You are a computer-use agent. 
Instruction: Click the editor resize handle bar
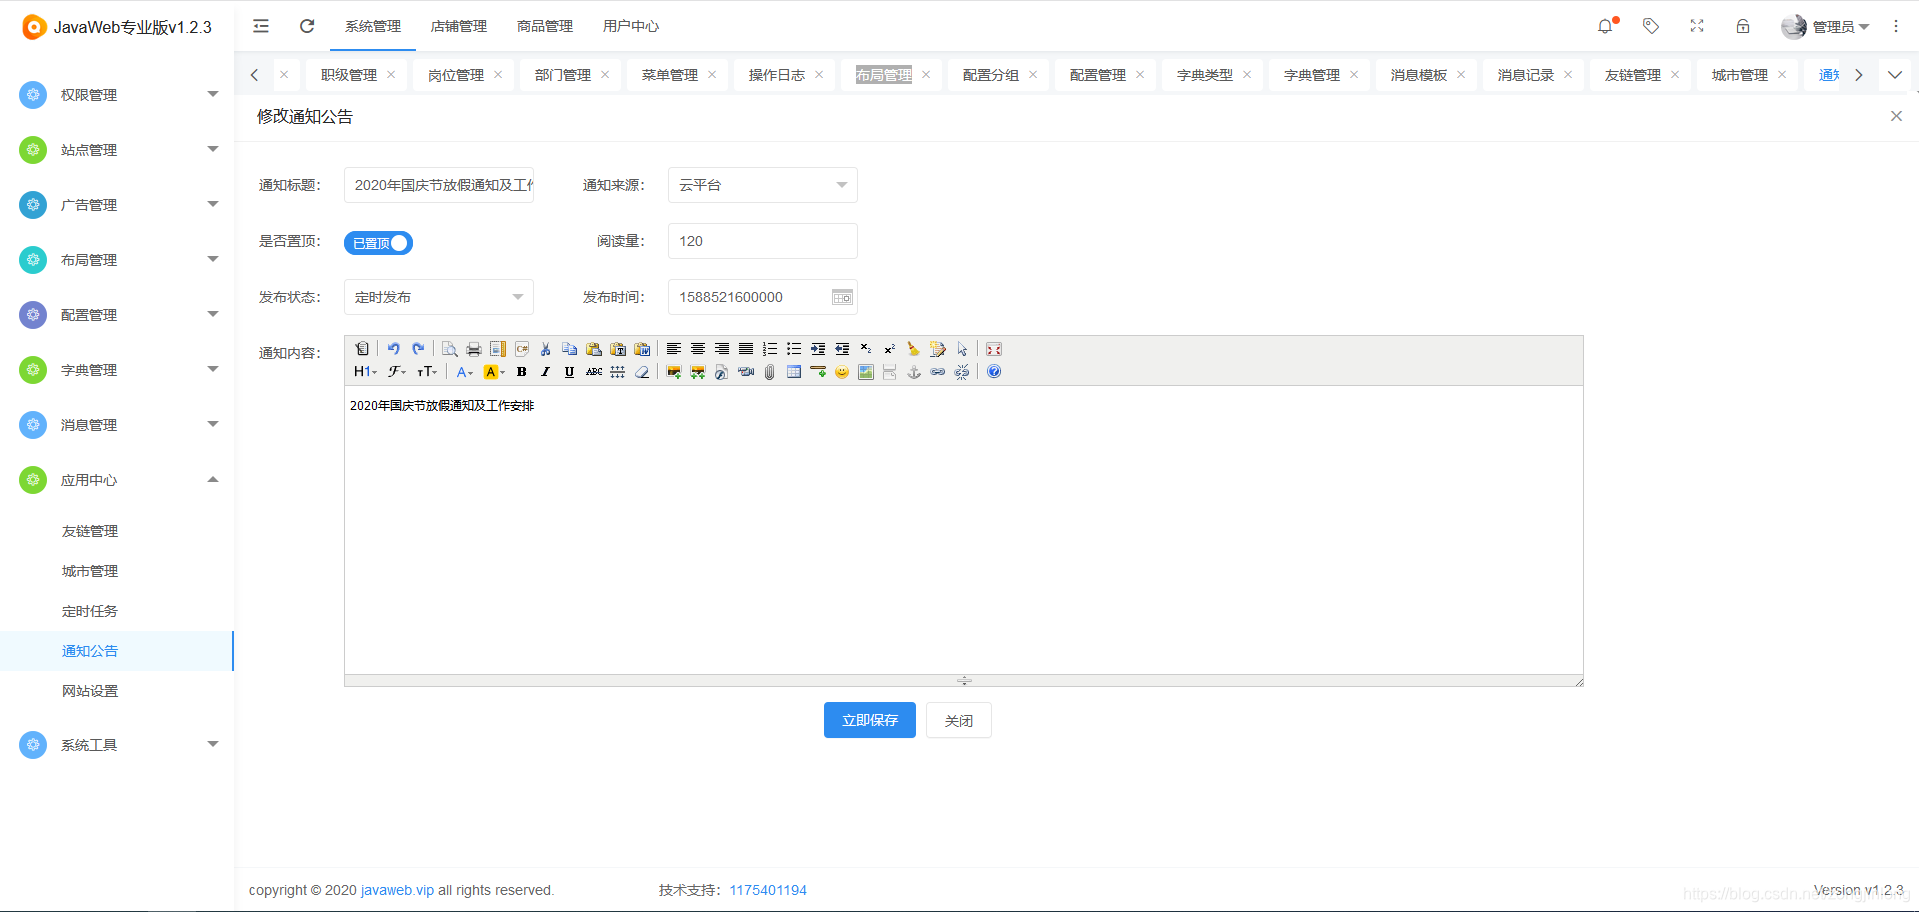point(964,680)
